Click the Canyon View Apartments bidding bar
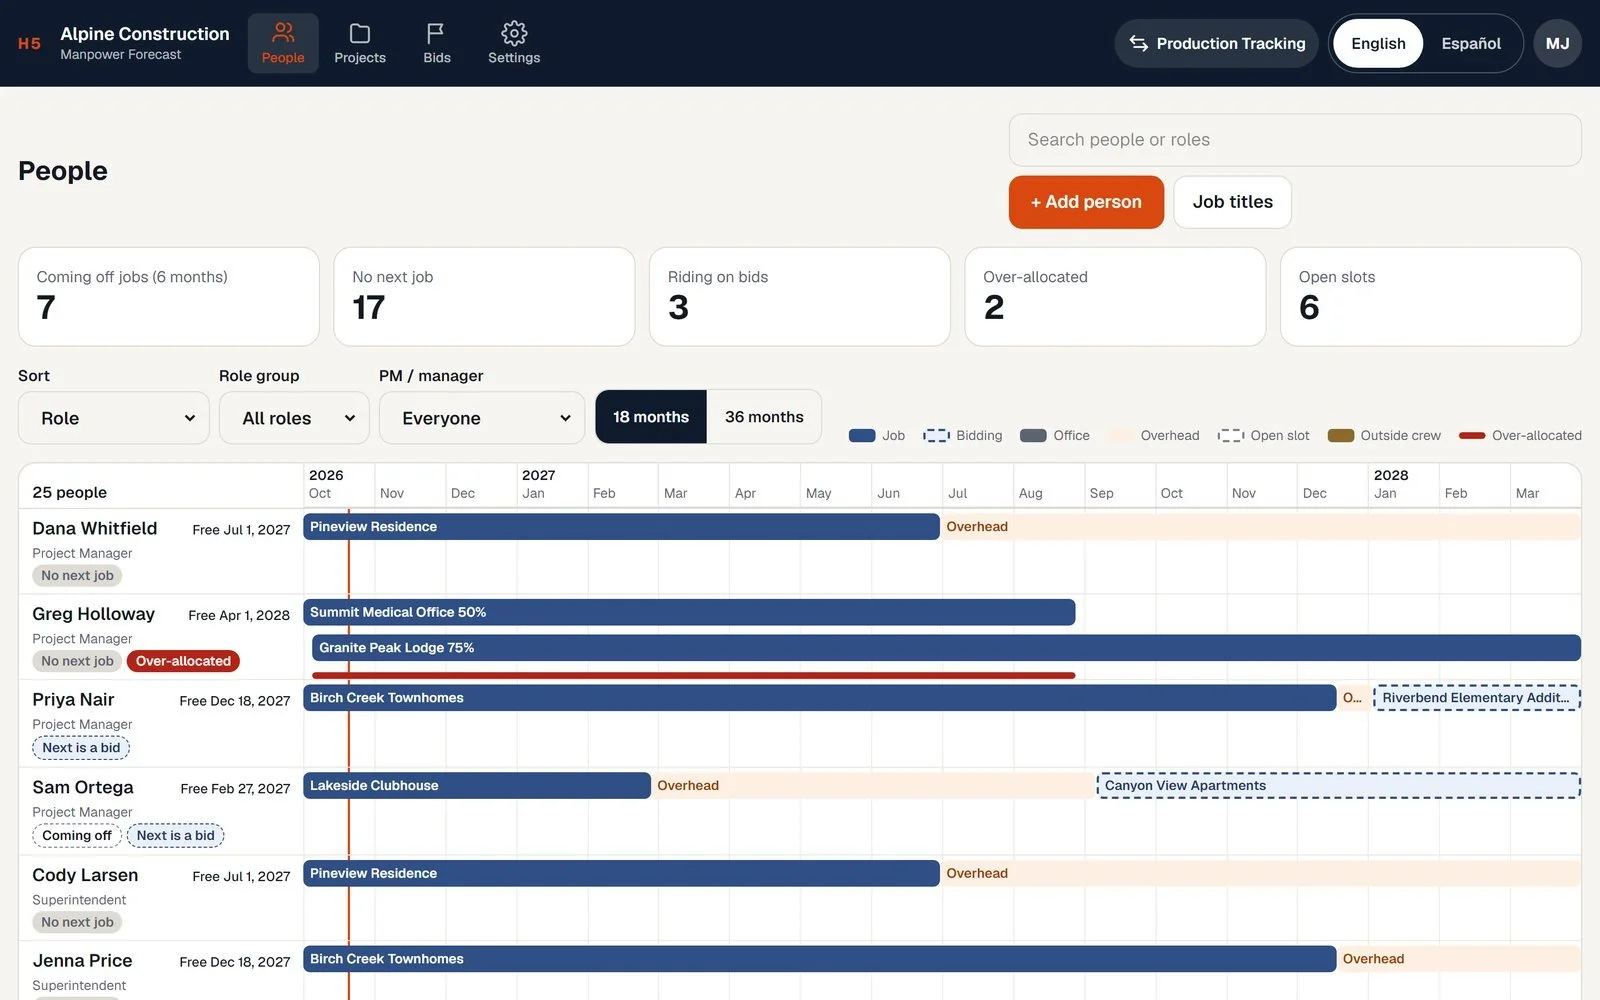Viewport: 1600px width, 1000px height. [1339, 786]
